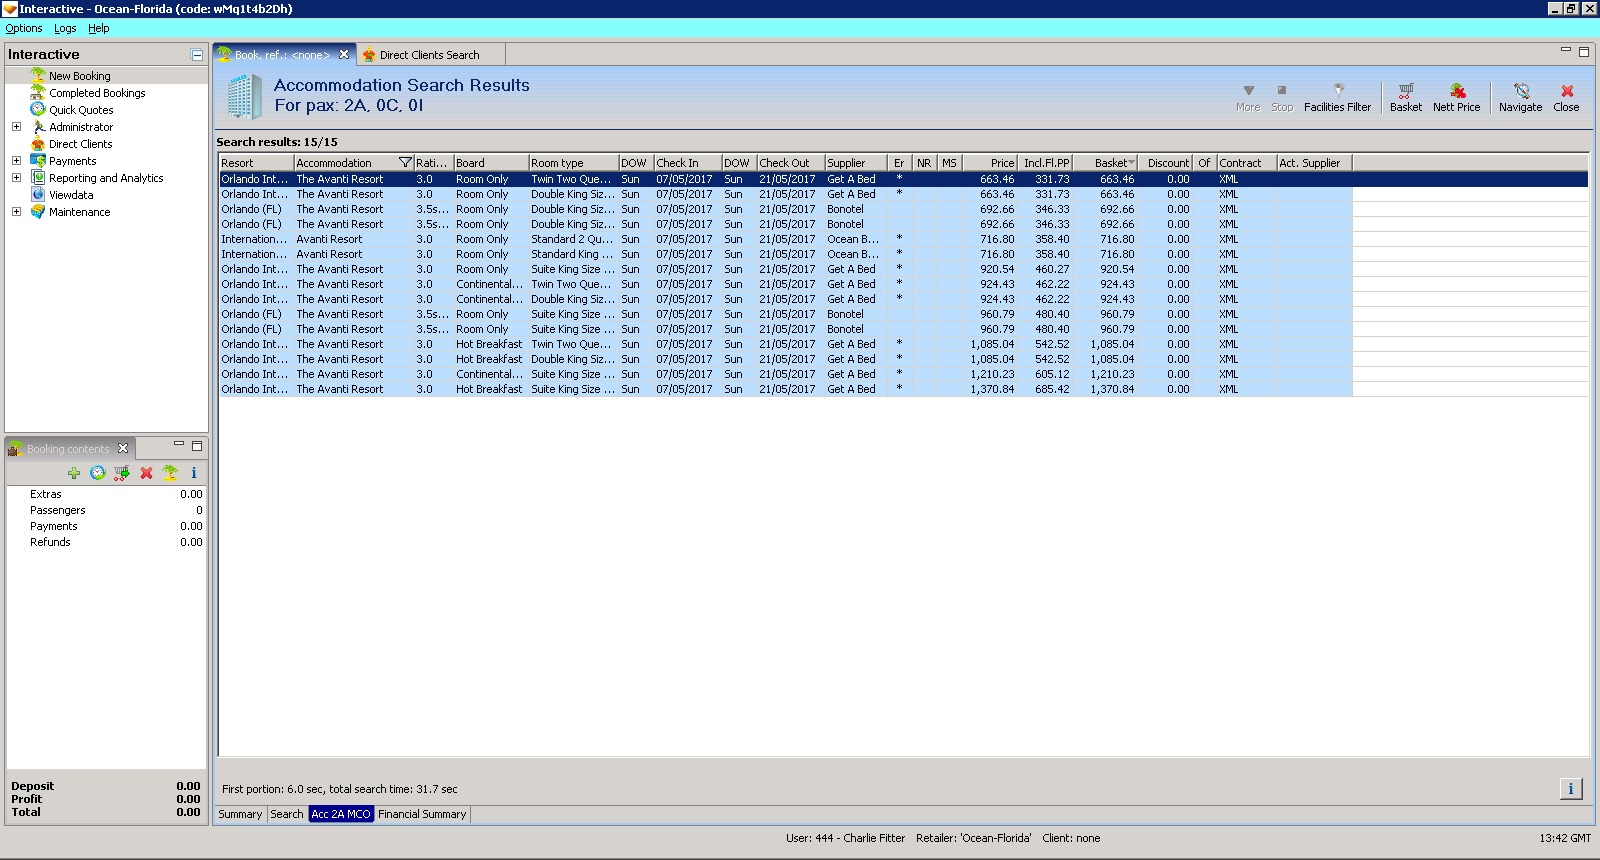Toggle the Nett Price button
This screenshot has width=1600, height=860.
tap(1456, 98)
